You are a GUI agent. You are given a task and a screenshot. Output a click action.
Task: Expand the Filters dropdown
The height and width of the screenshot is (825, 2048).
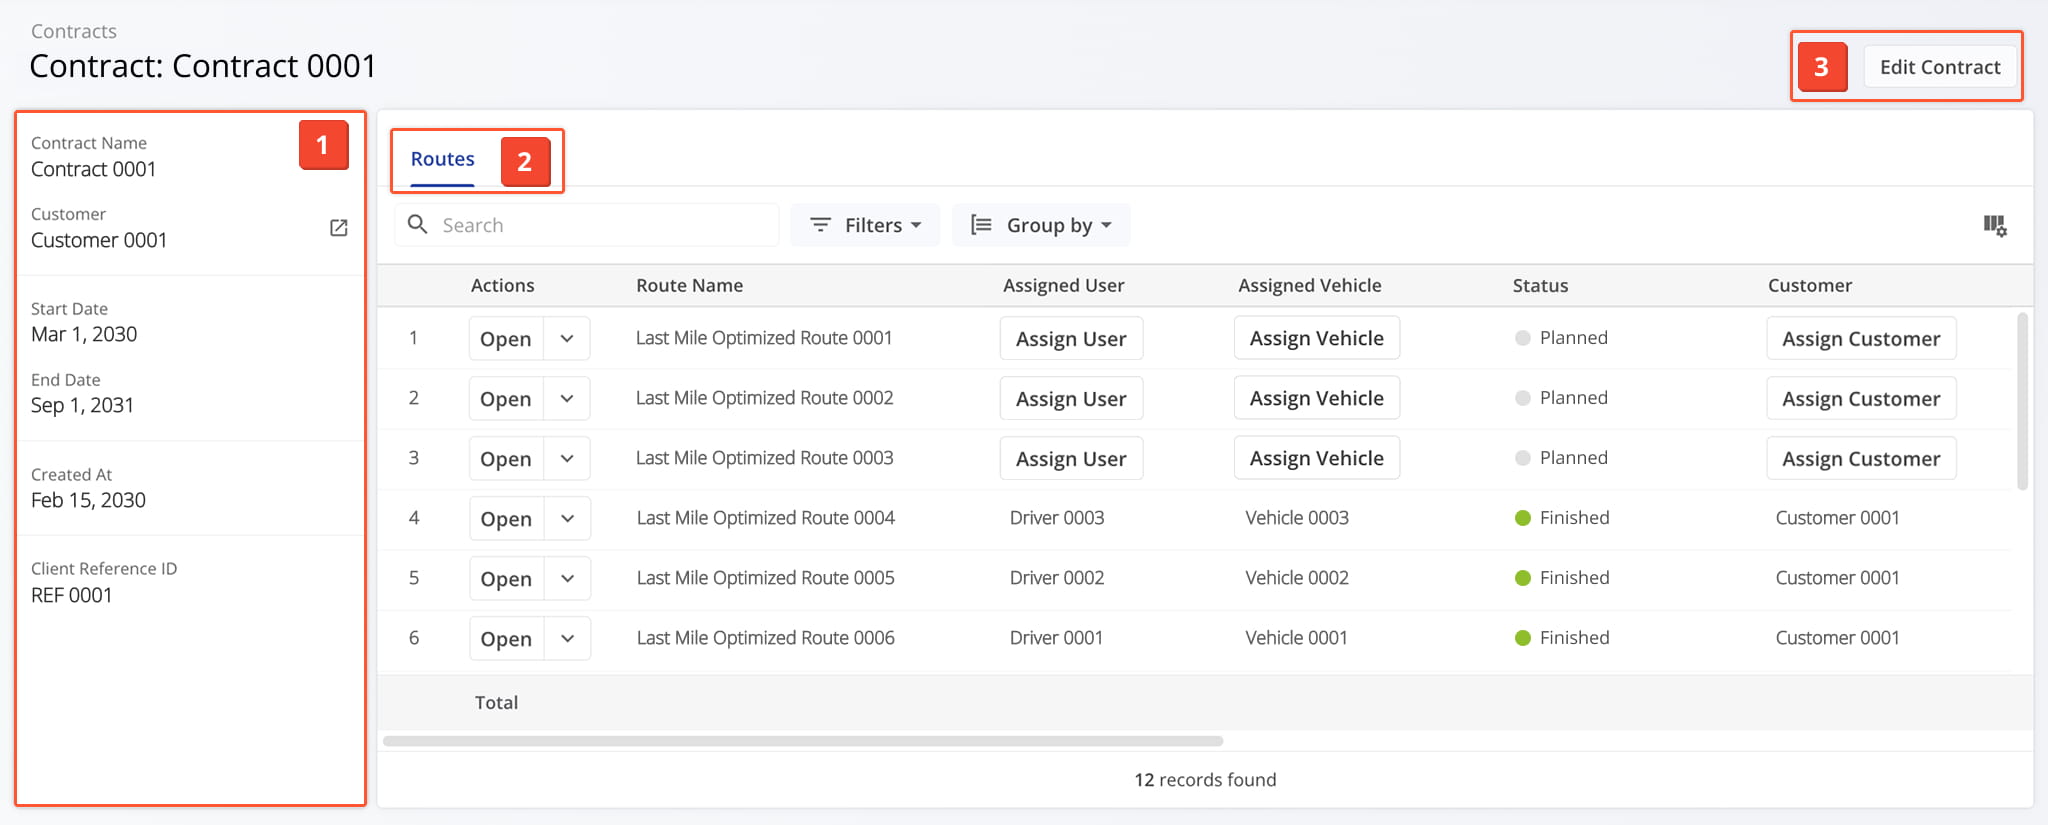915,225
